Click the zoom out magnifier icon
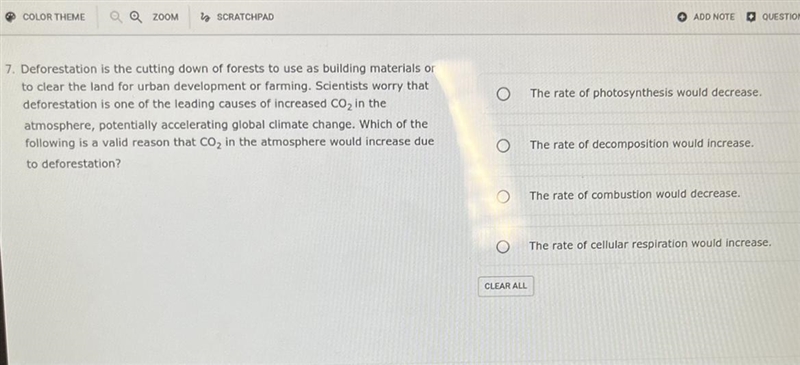Screen dimensions: 800x365 click(x=116, y=17)
